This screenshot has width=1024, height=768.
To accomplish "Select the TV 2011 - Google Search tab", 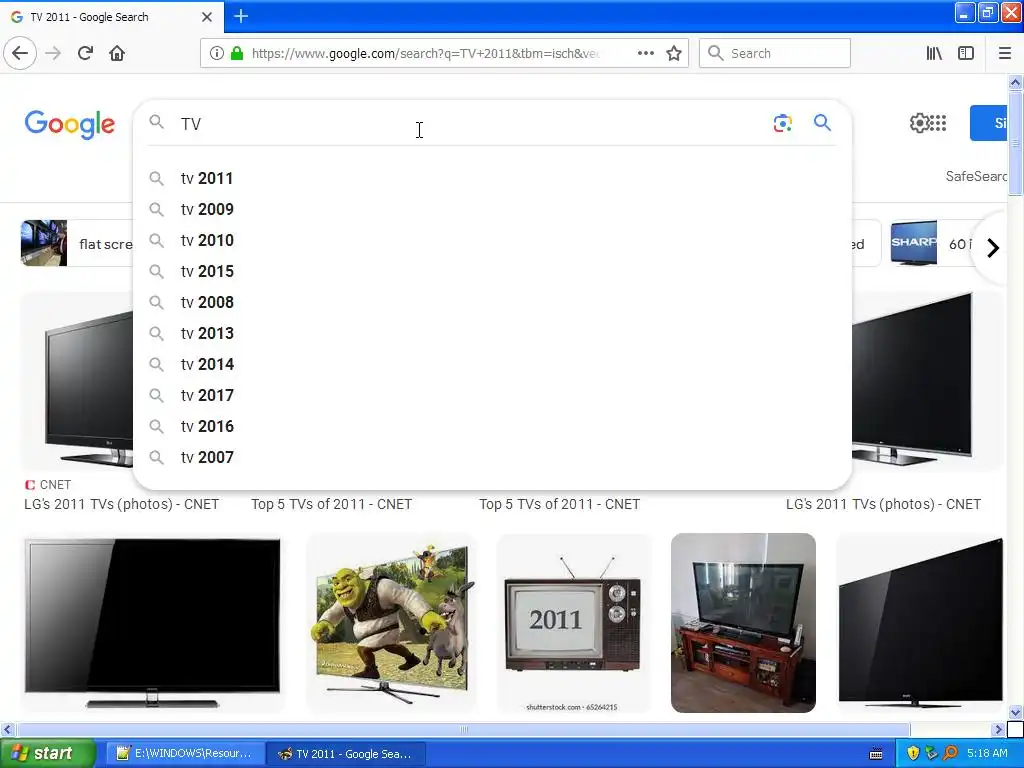I will (x=112, y=17).
